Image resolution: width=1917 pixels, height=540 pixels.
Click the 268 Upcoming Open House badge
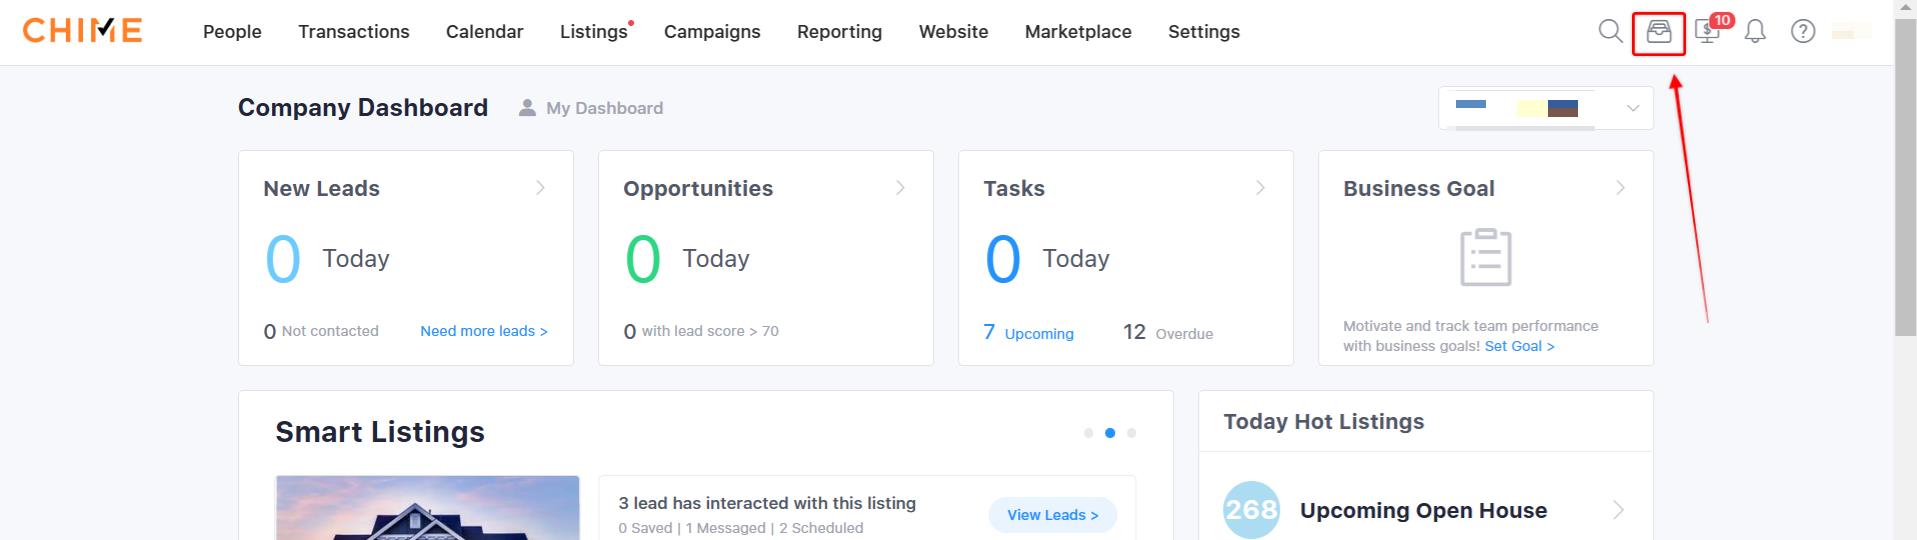(1251, 510)
